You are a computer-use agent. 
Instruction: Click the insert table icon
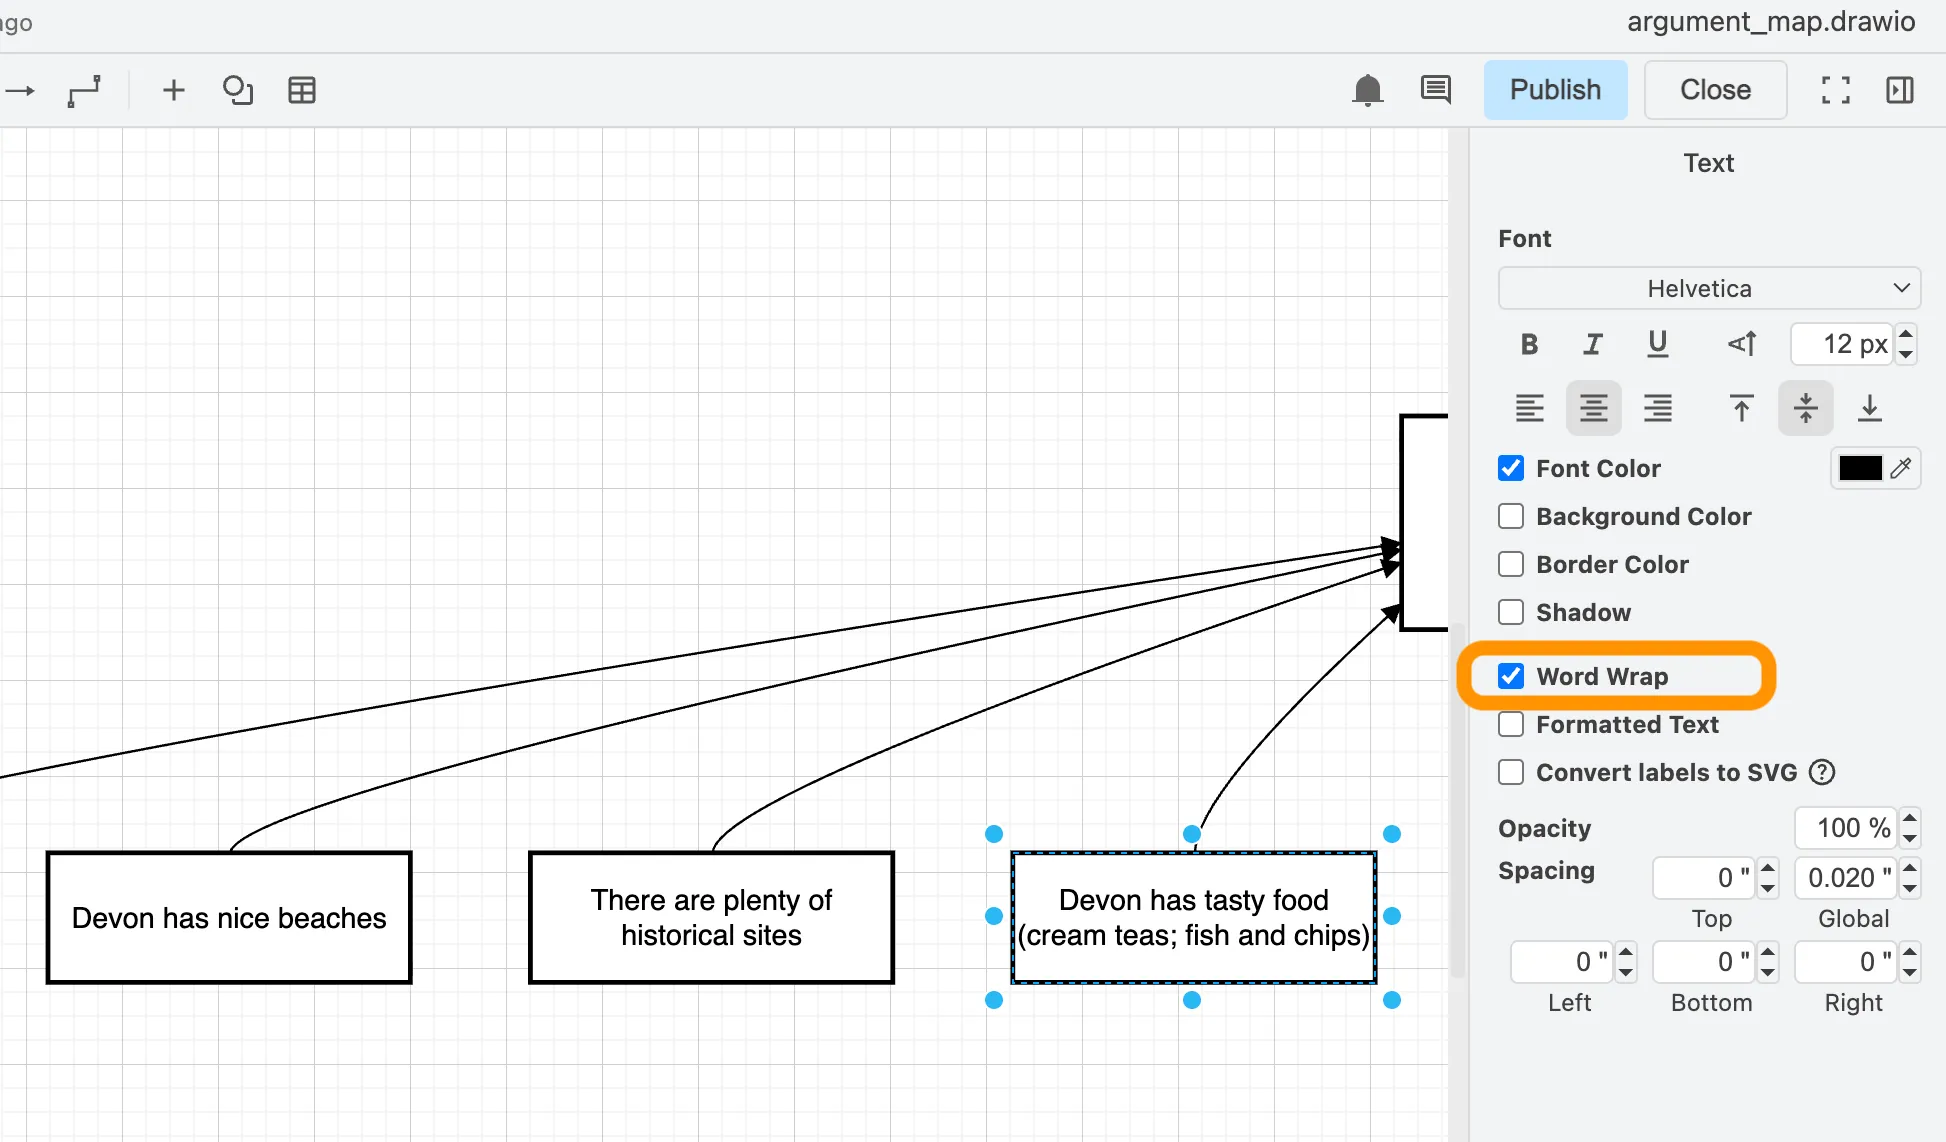[x=301, y=91]
